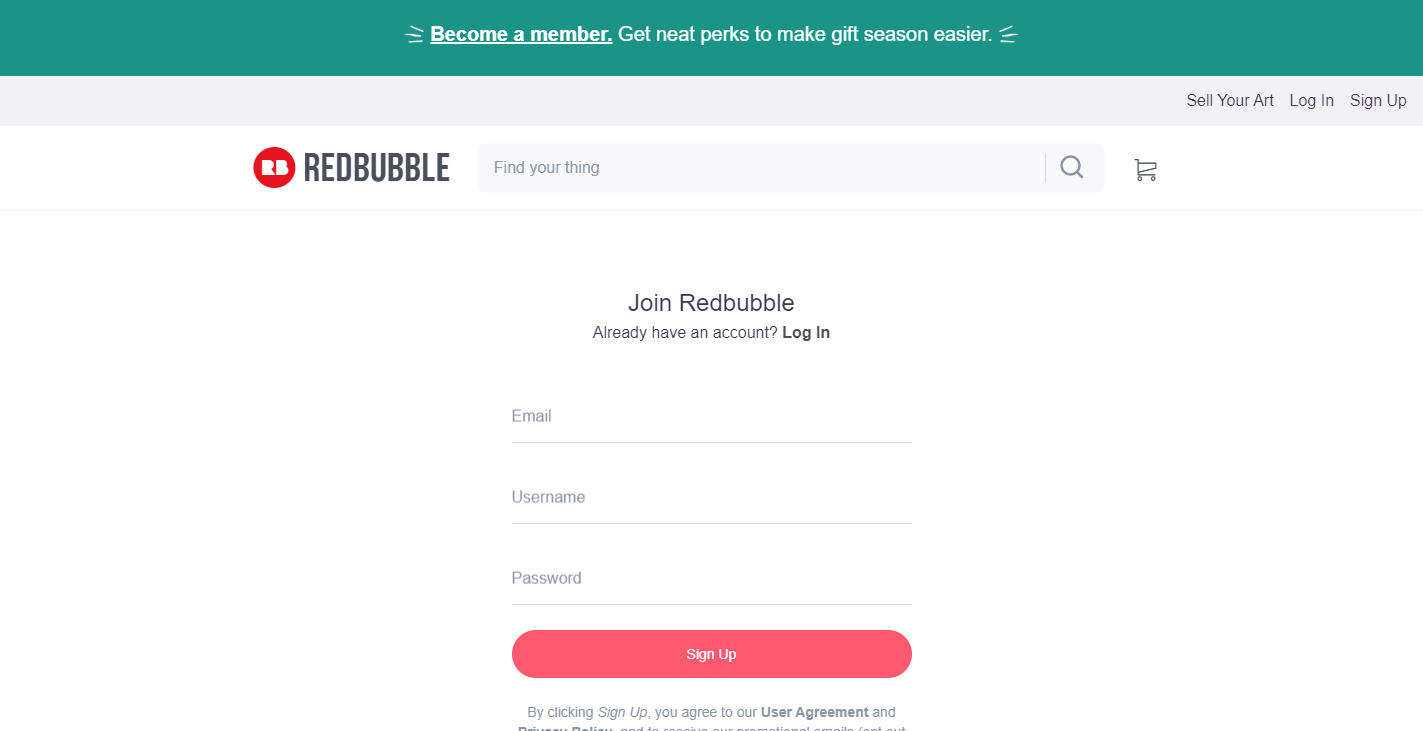Click the Username input field
This screenshot has height=731, width=1423.
[711, 499]
